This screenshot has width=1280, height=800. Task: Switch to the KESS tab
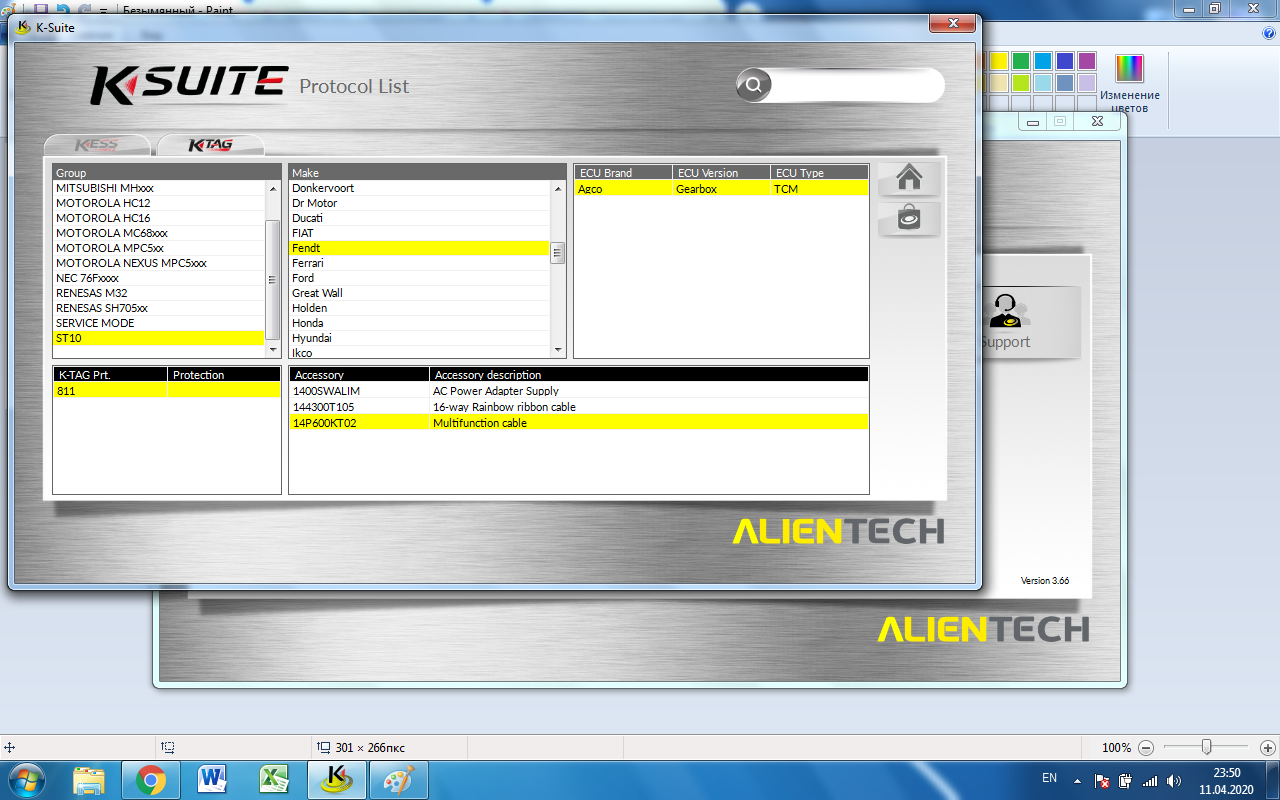coord(97,145)
